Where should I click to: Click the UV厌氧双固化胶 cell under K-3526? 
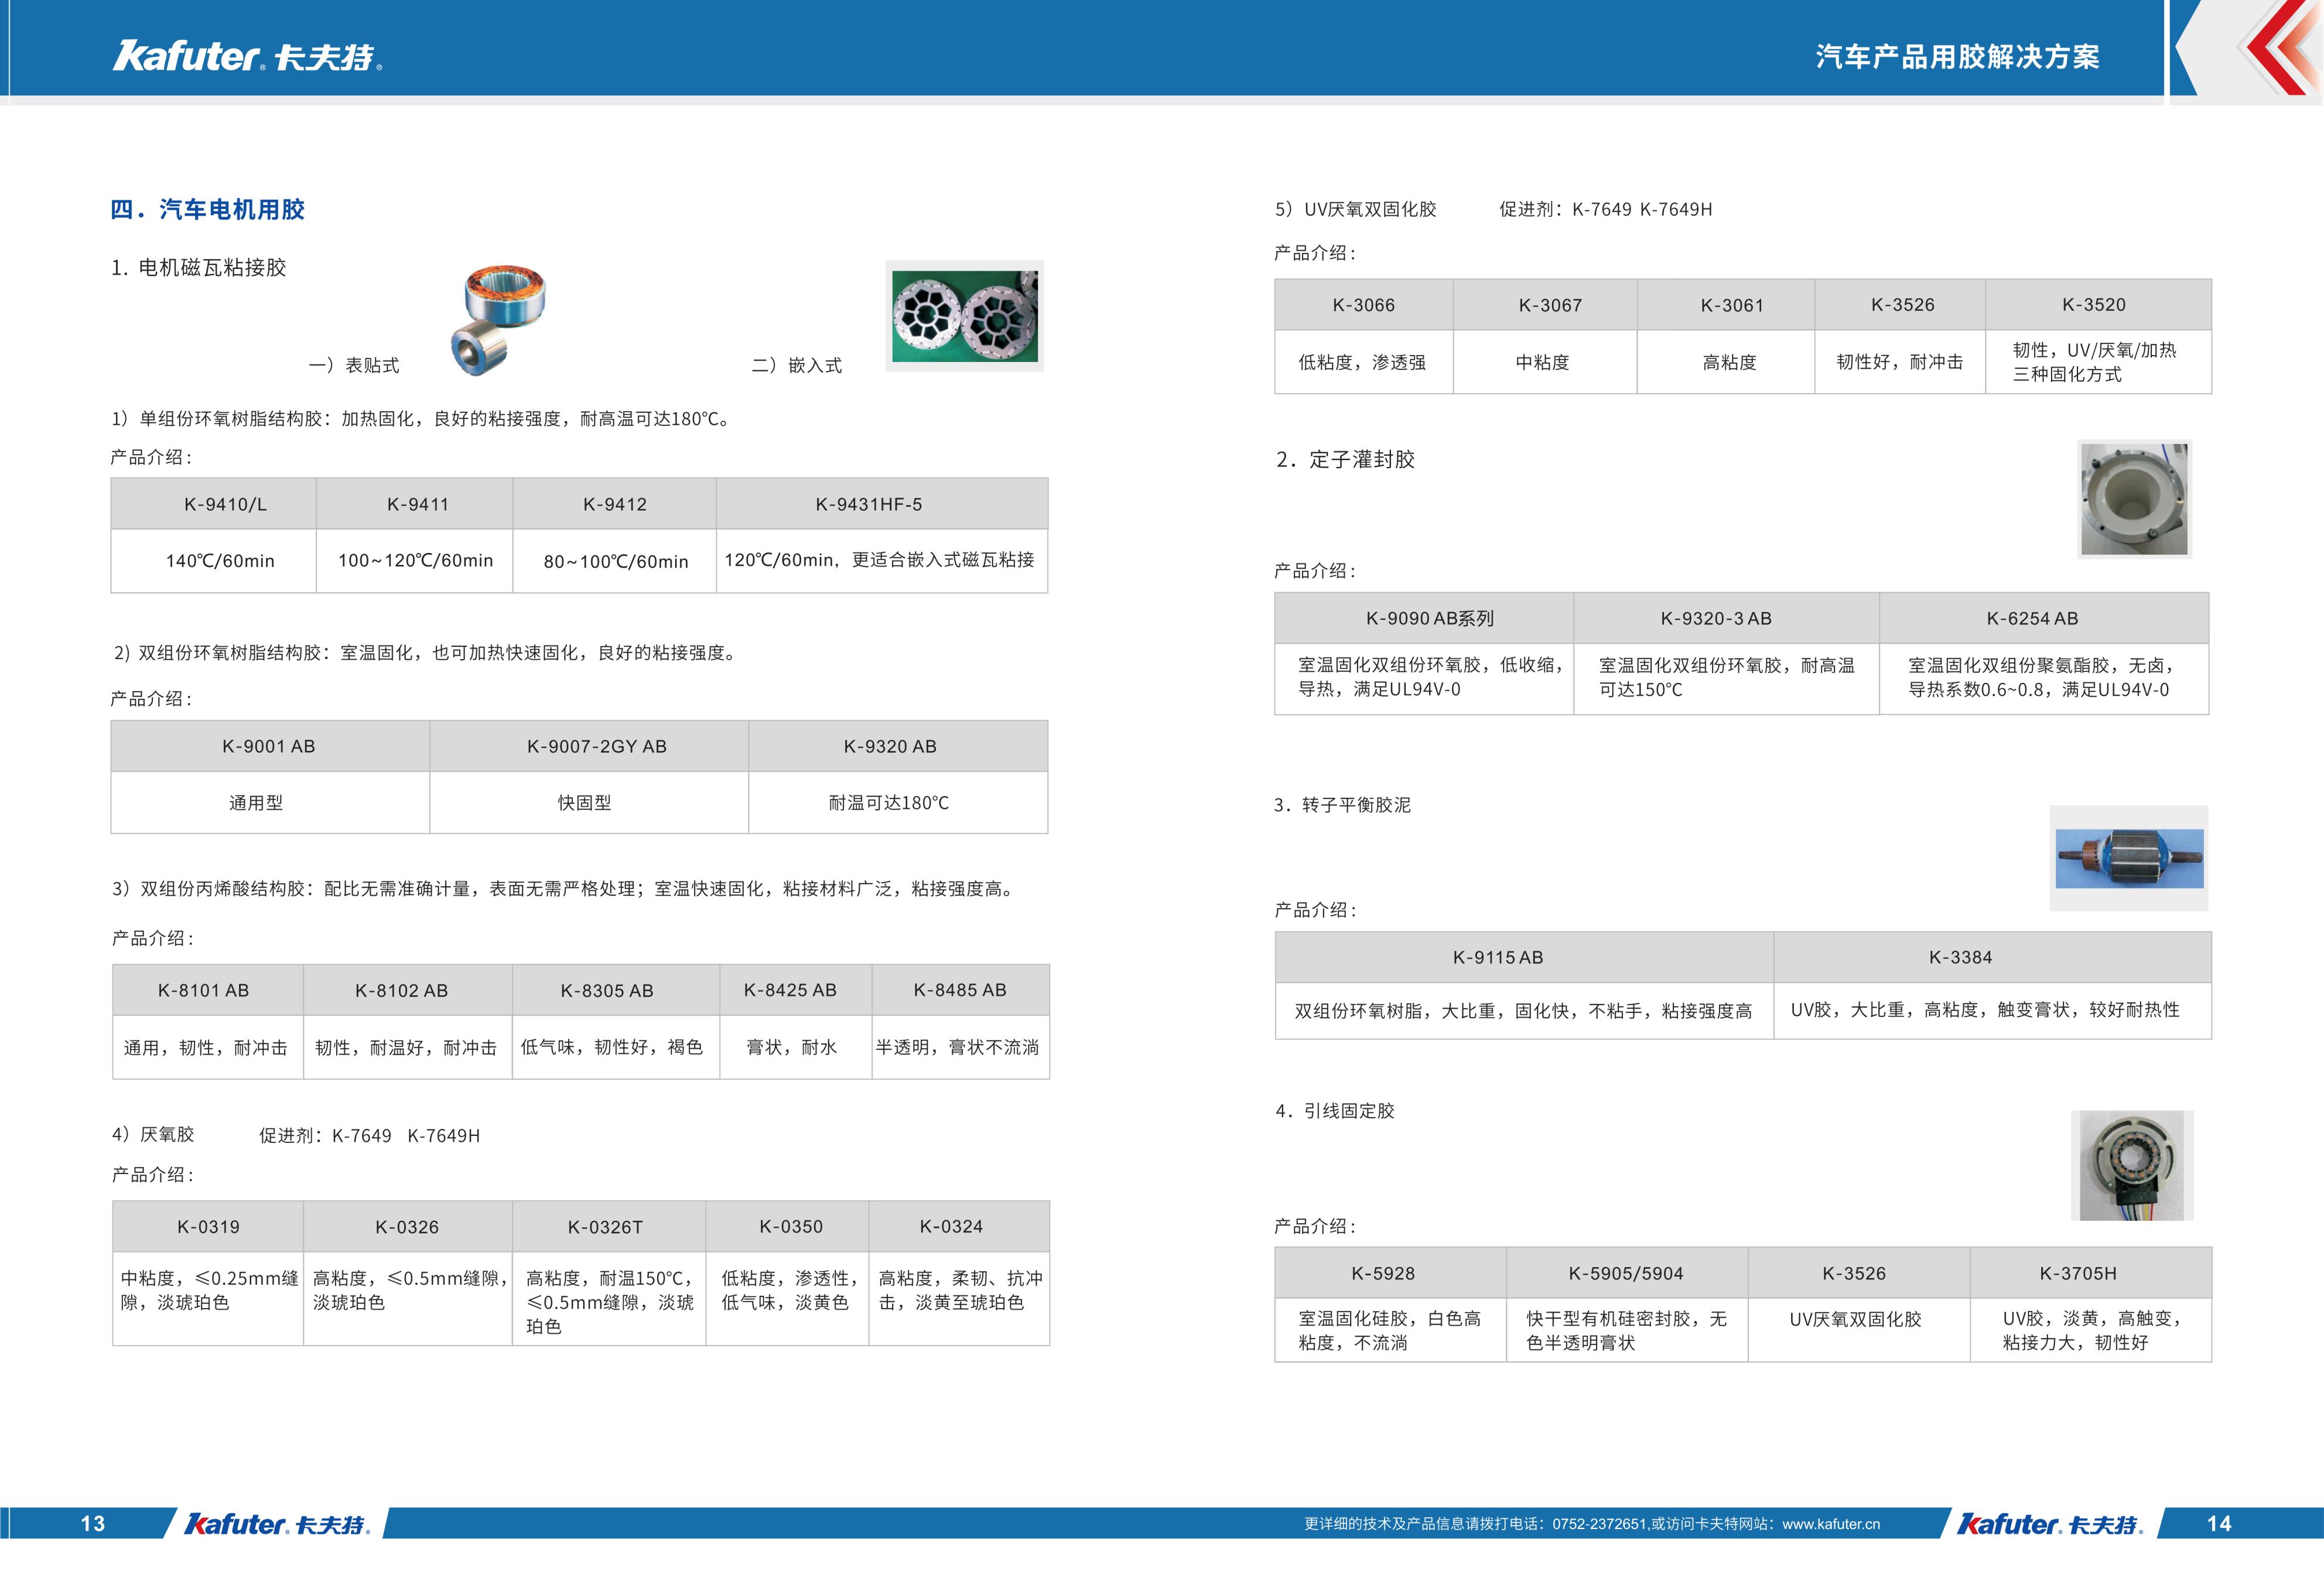click(1859, 1330)
